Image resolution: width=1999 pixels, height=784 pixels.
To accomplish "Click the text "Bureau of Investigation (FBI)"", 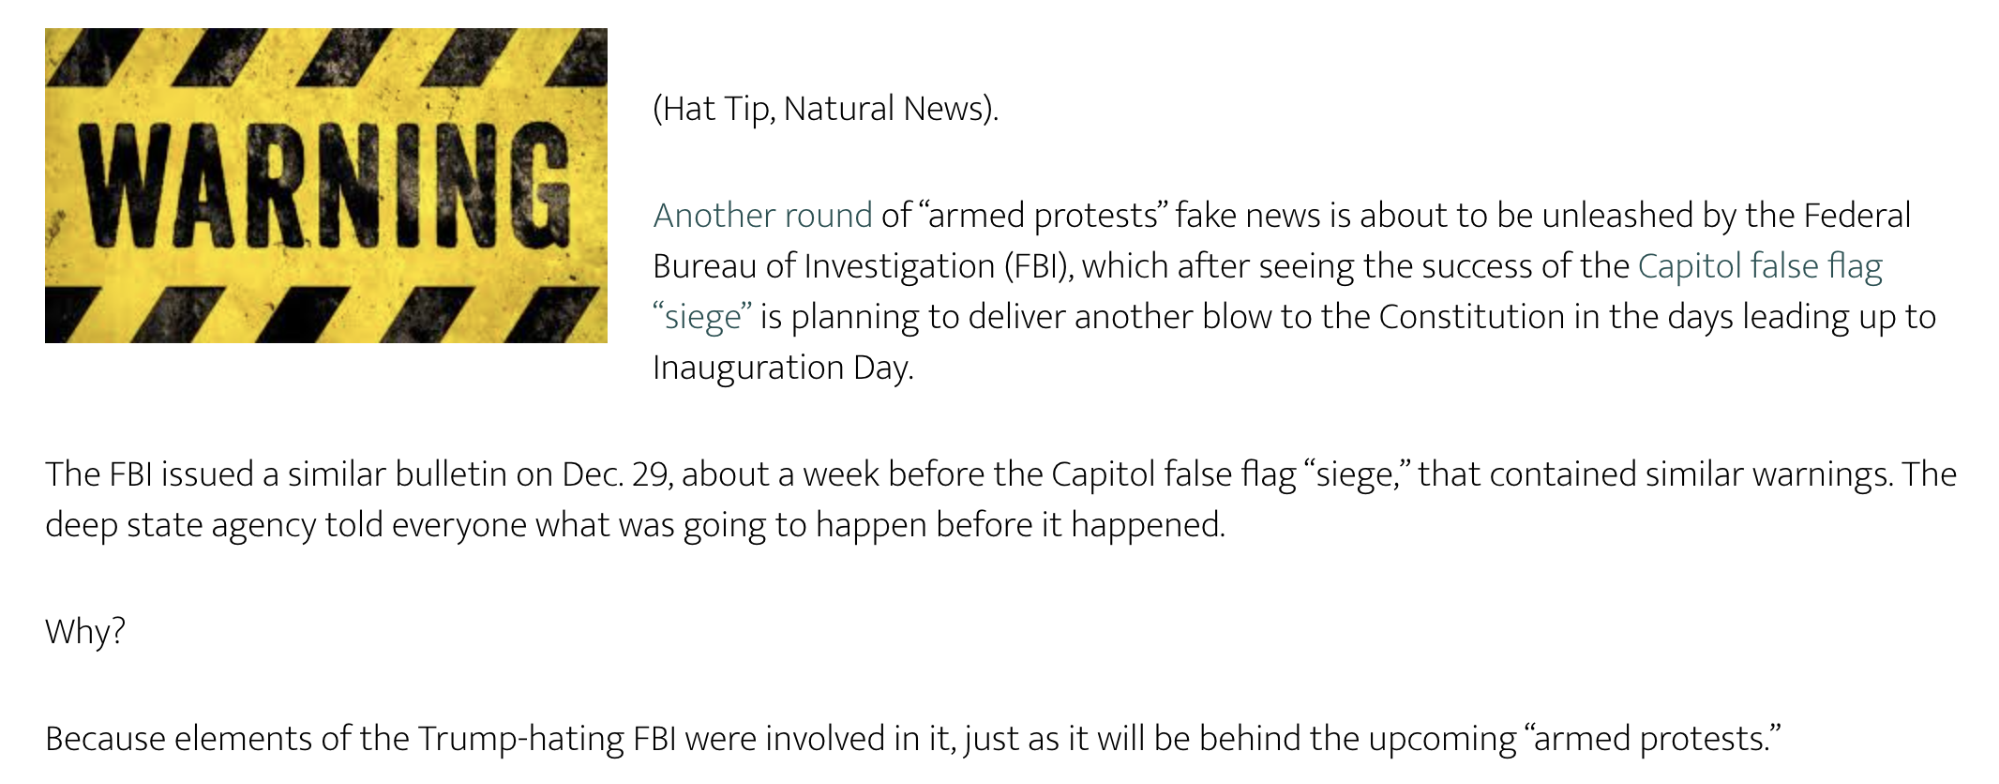I will (x=863, y=266).
